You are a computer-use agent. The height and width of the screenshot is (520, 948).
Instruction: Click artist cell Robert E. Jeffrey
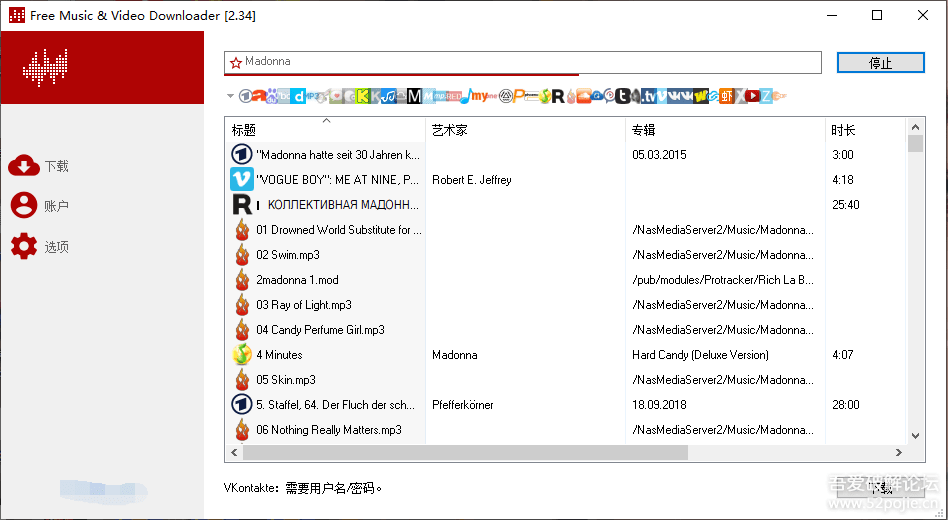coord(472,180)
